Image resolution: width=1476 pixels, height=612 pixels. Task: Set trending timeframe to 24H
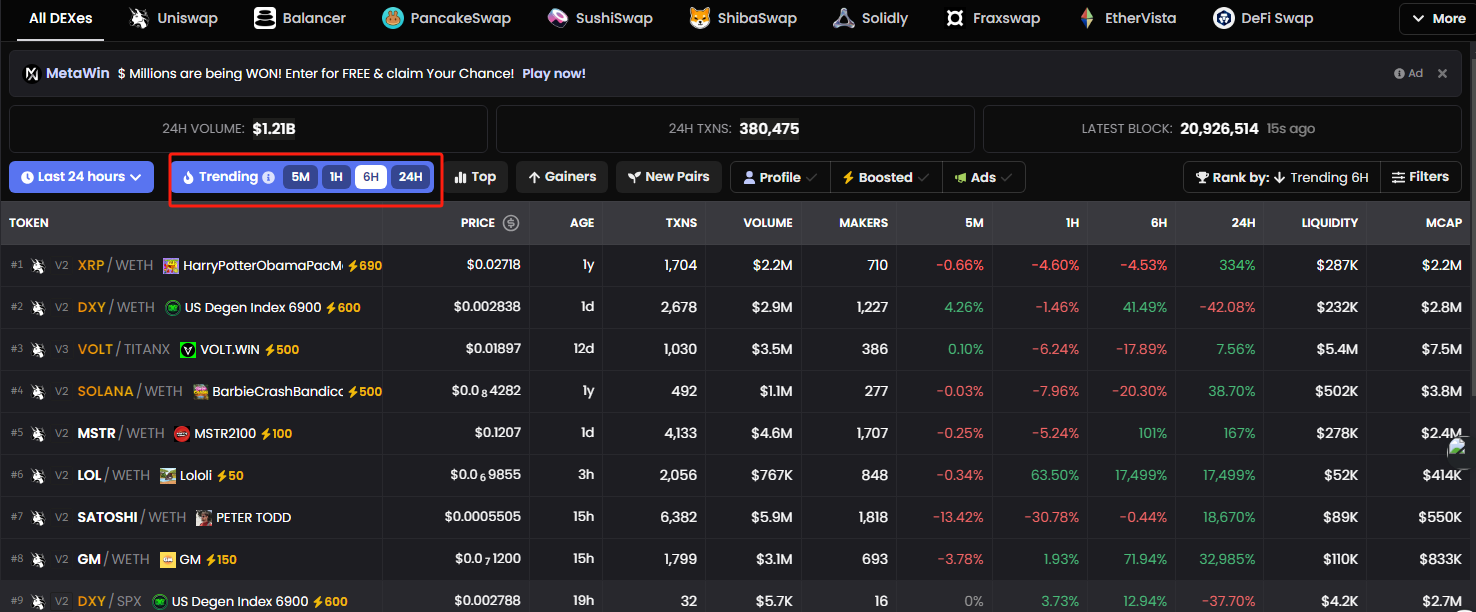410,177
